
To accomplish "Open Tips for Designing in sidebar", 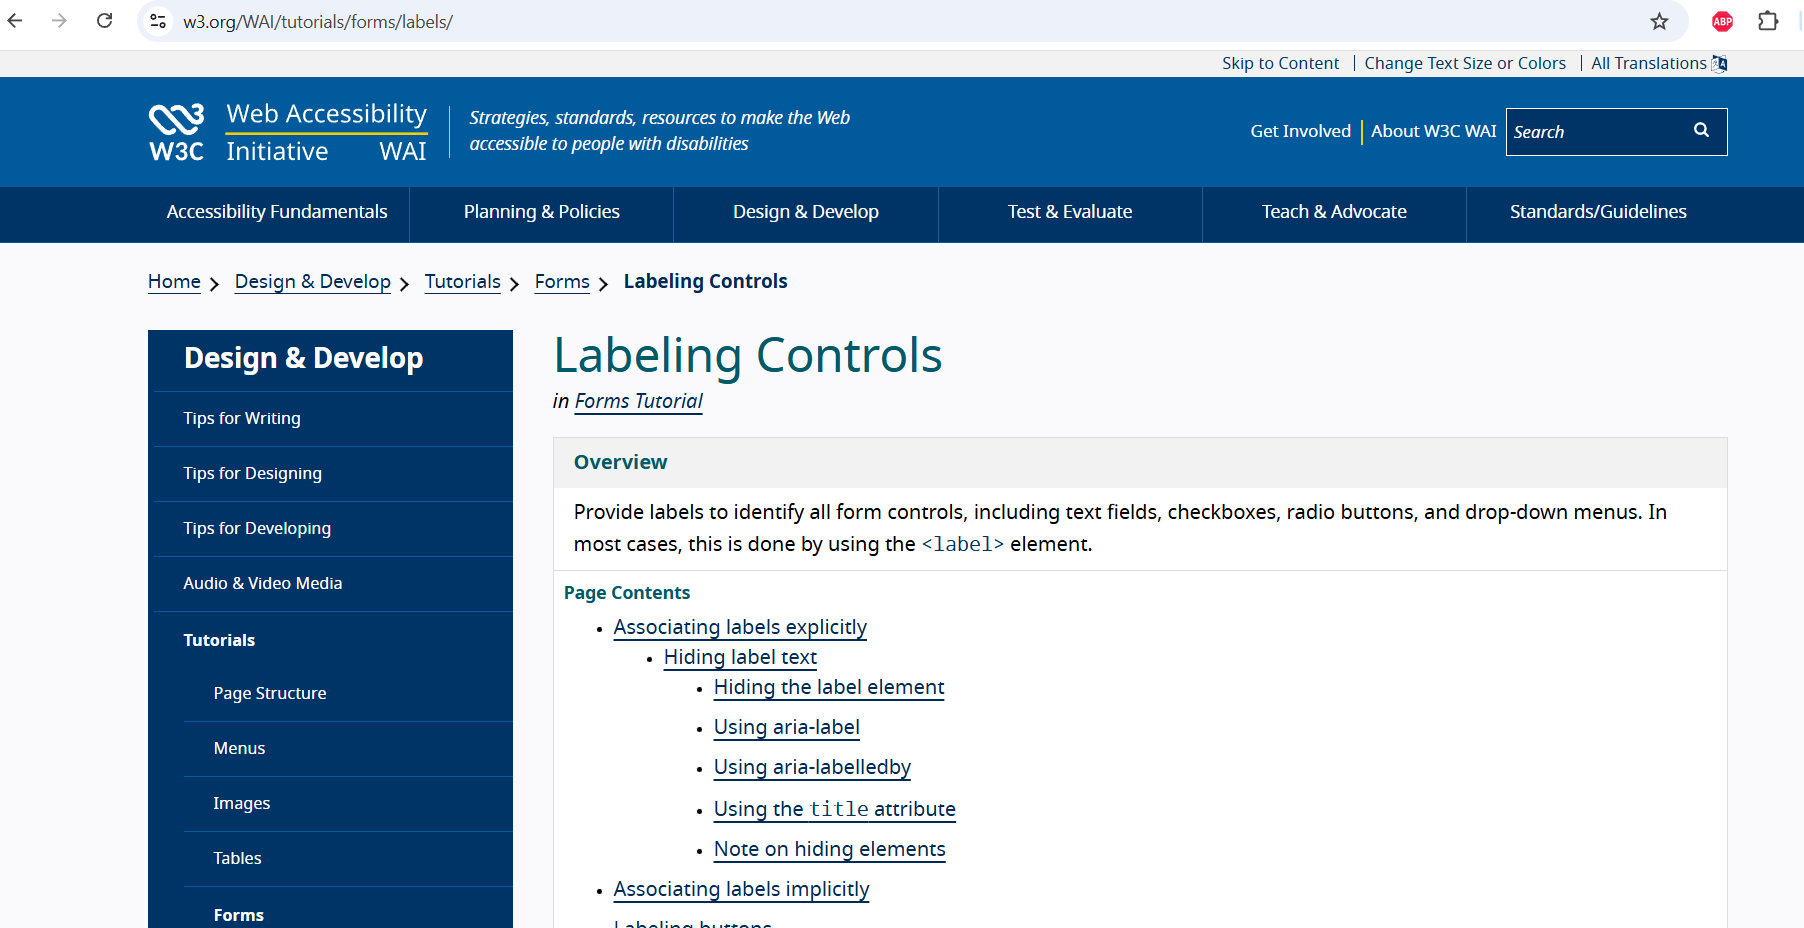I will coord(253,474).
